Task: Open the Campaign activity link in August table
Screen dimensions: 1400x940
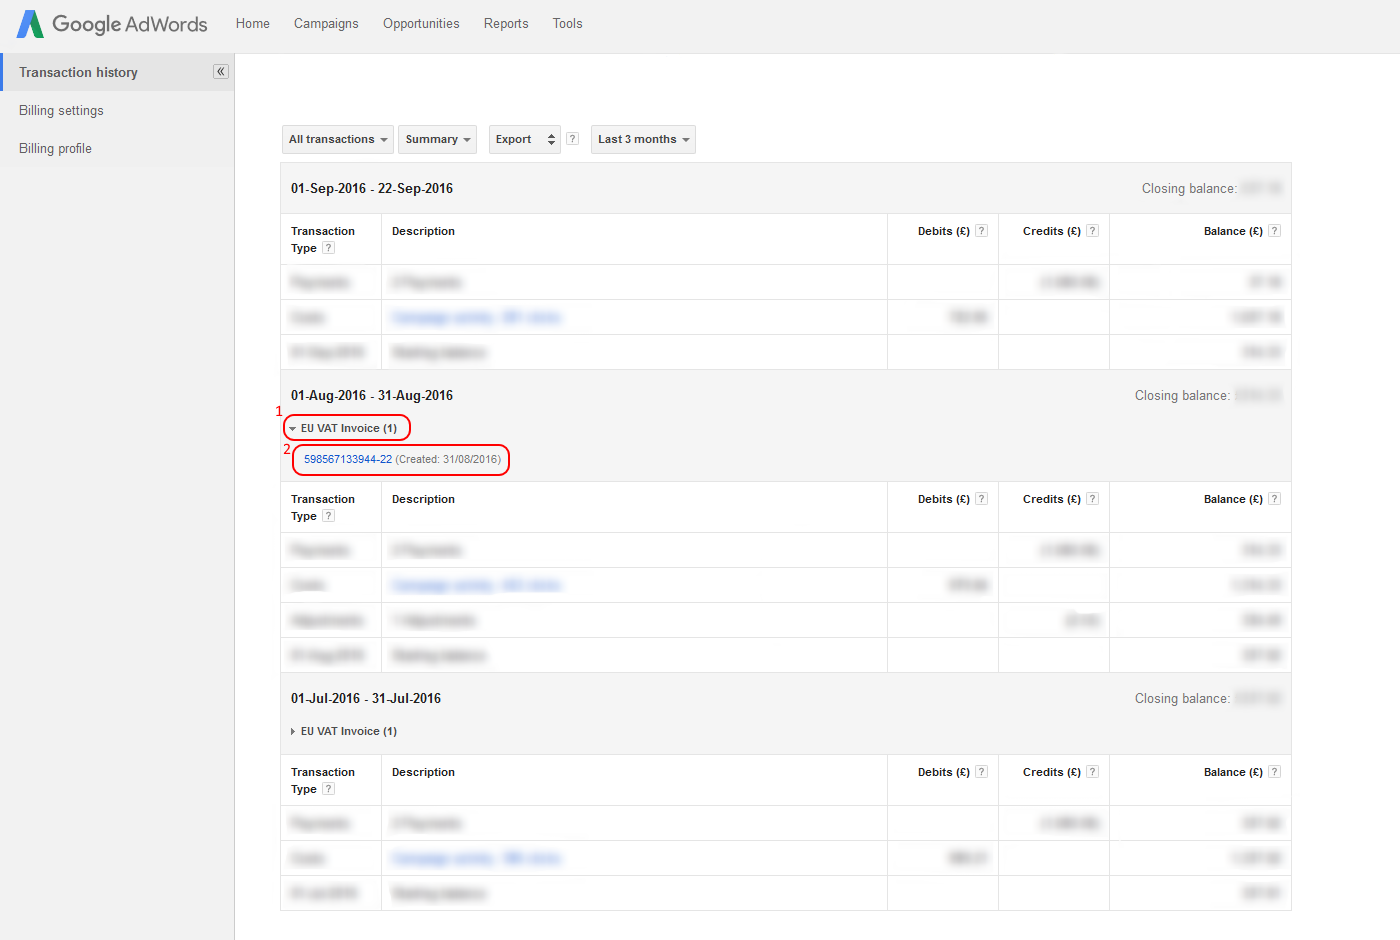Action: pos(476,585)
